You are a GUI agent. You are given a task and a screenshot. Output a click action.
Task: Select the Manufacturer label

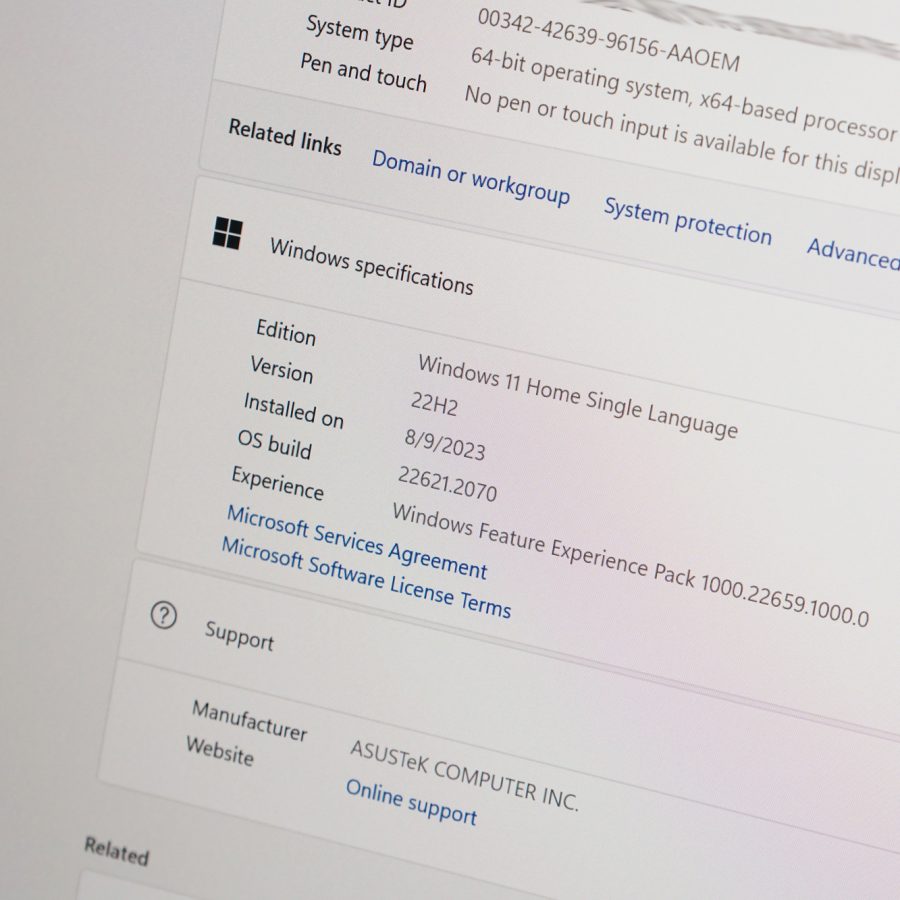coord(250,721)
